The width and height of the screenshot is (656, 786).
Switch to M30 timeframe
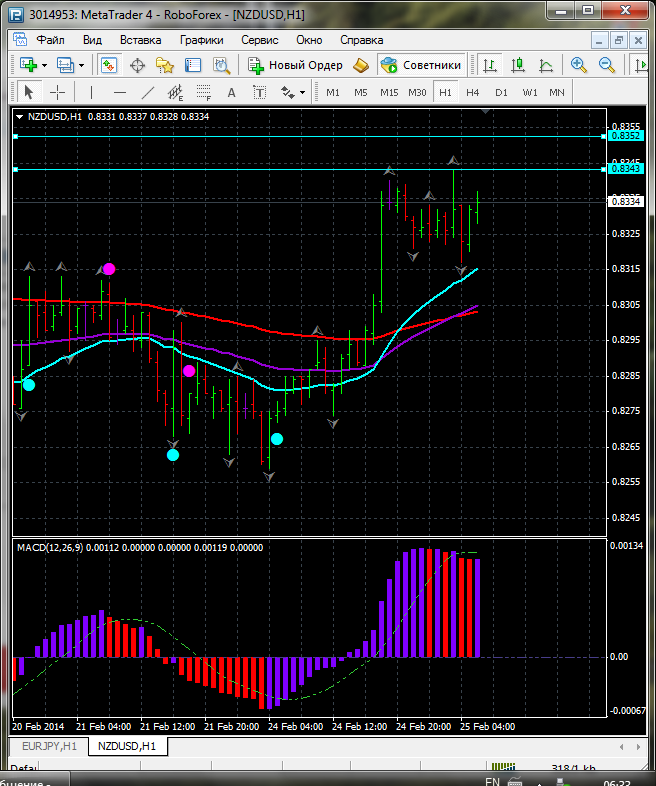click(x=417, y=92)
